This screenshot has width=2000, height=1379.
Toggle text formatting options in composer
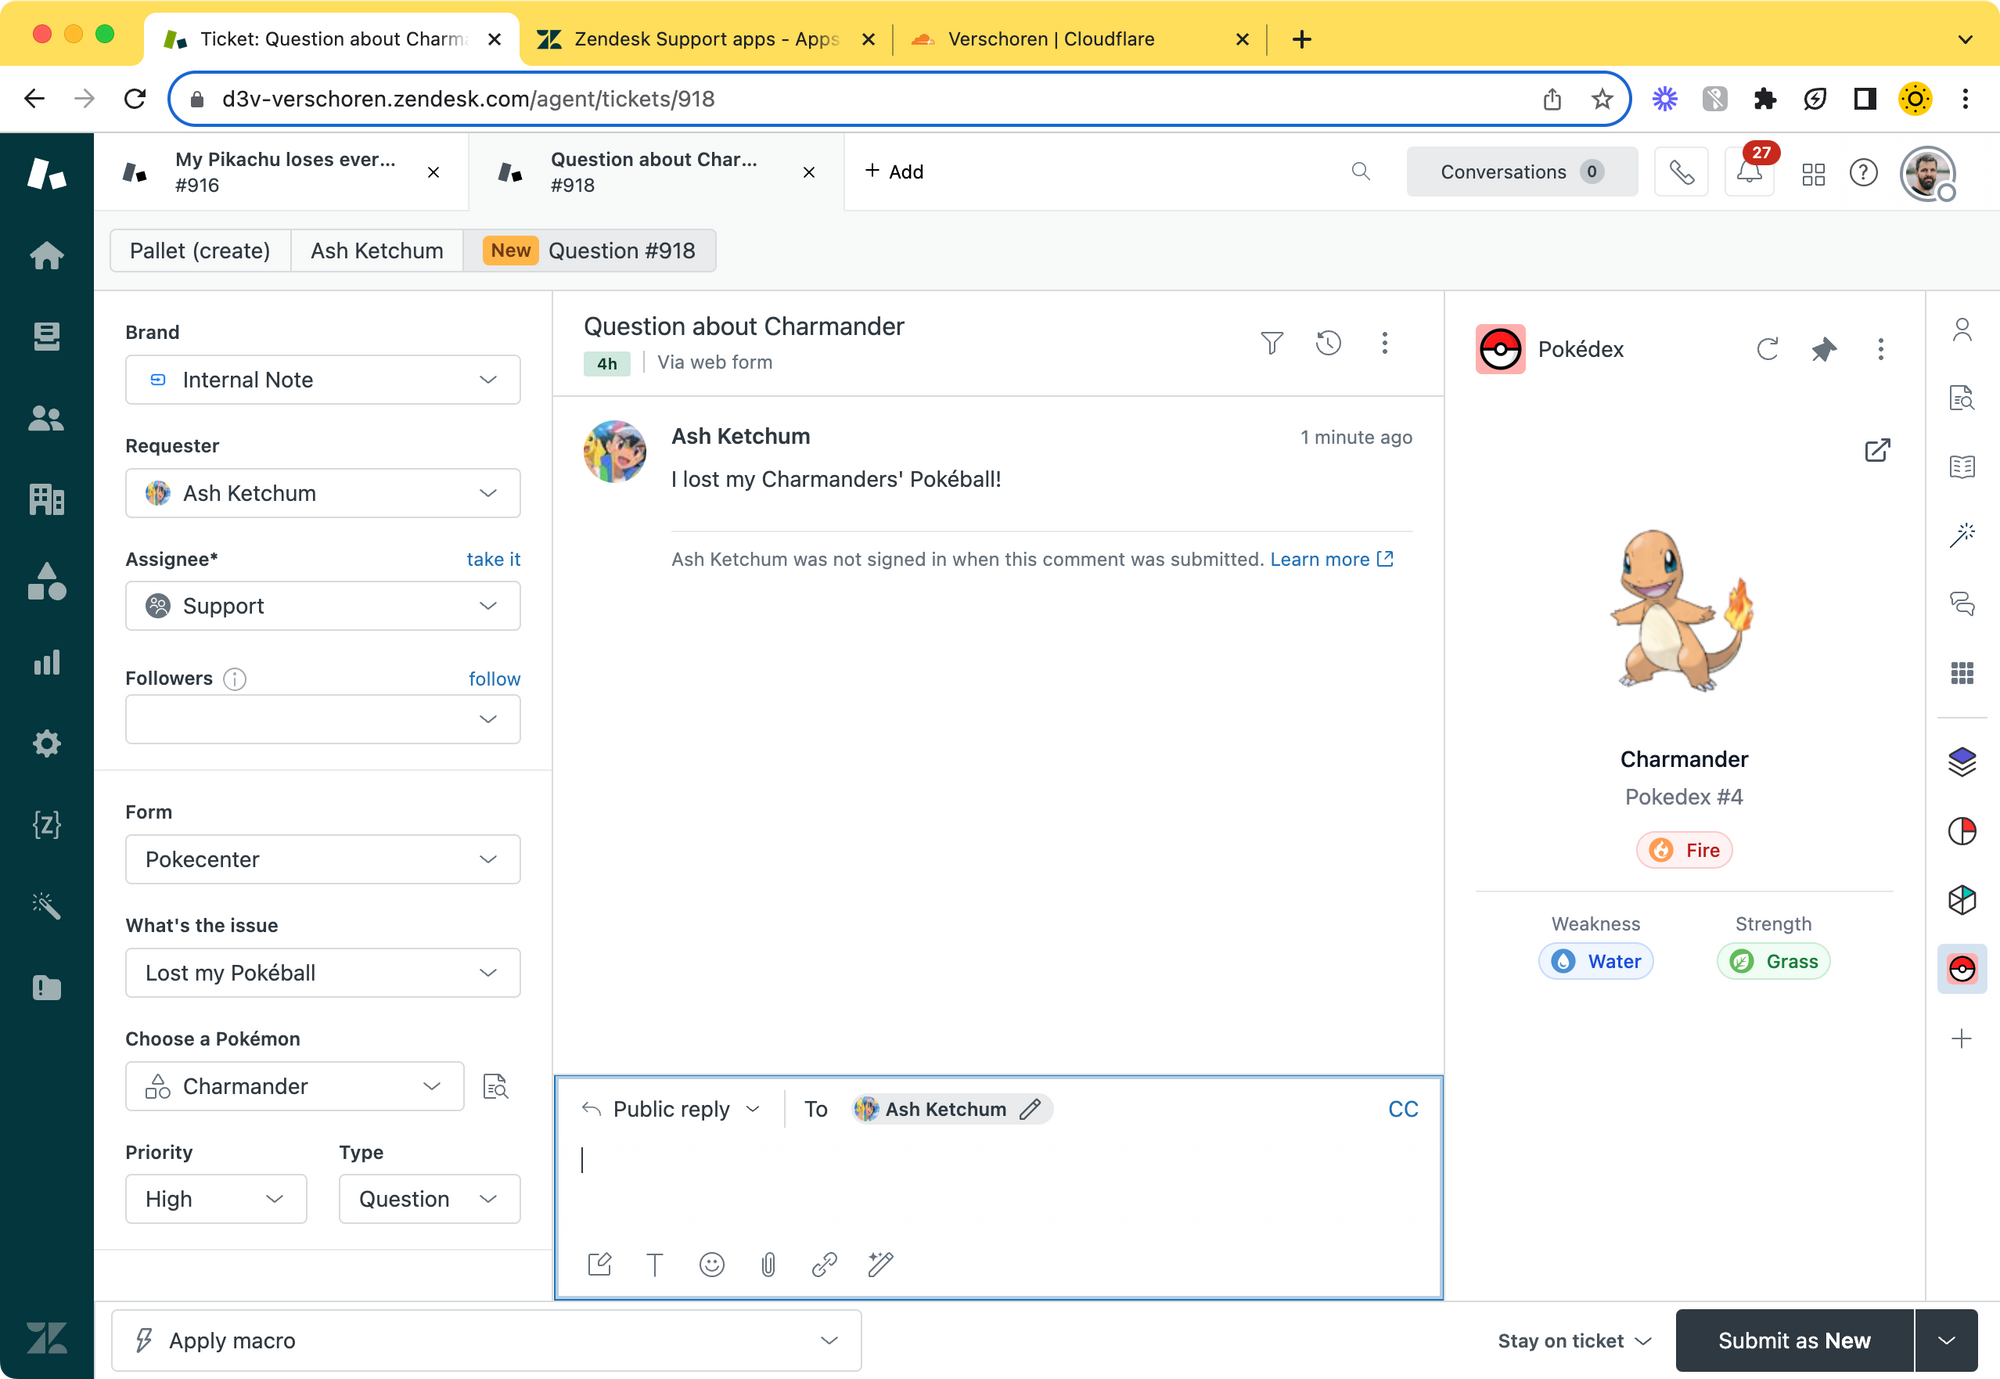(655, 1264)
